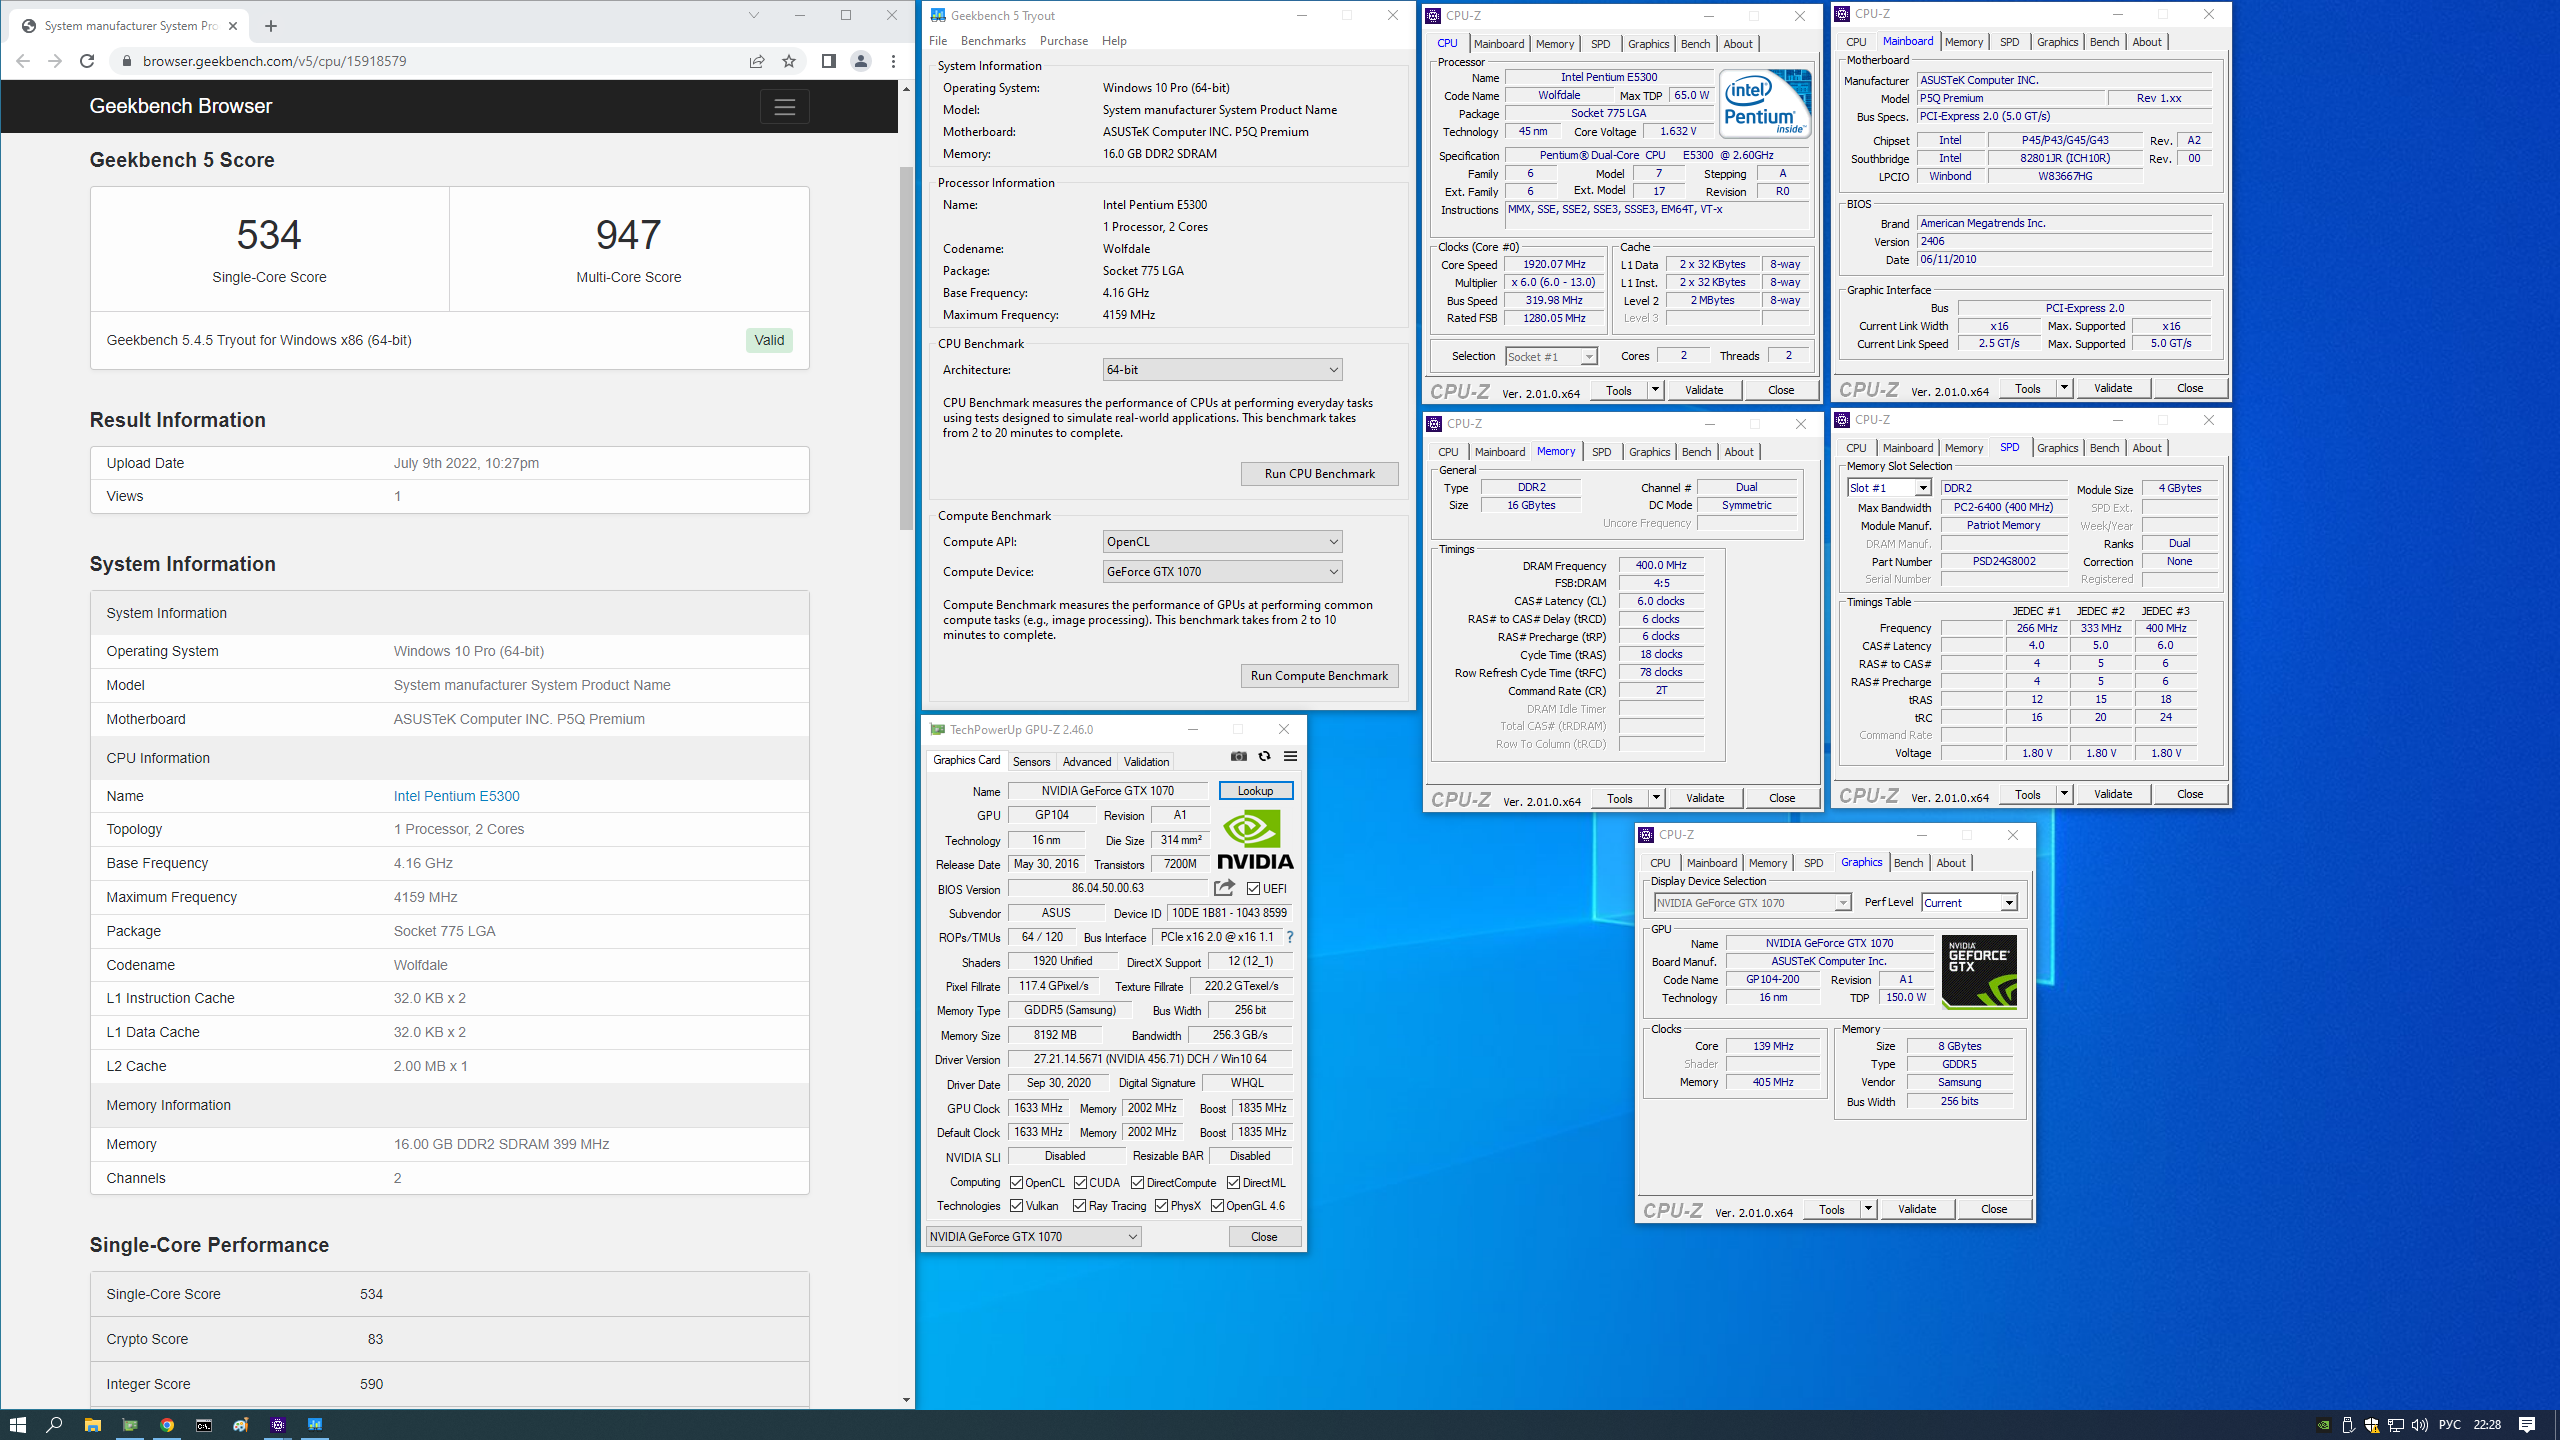This screenshot has width=2560, height=1440.
Task: Open the notification center icon
Action: (2527, 1425)
